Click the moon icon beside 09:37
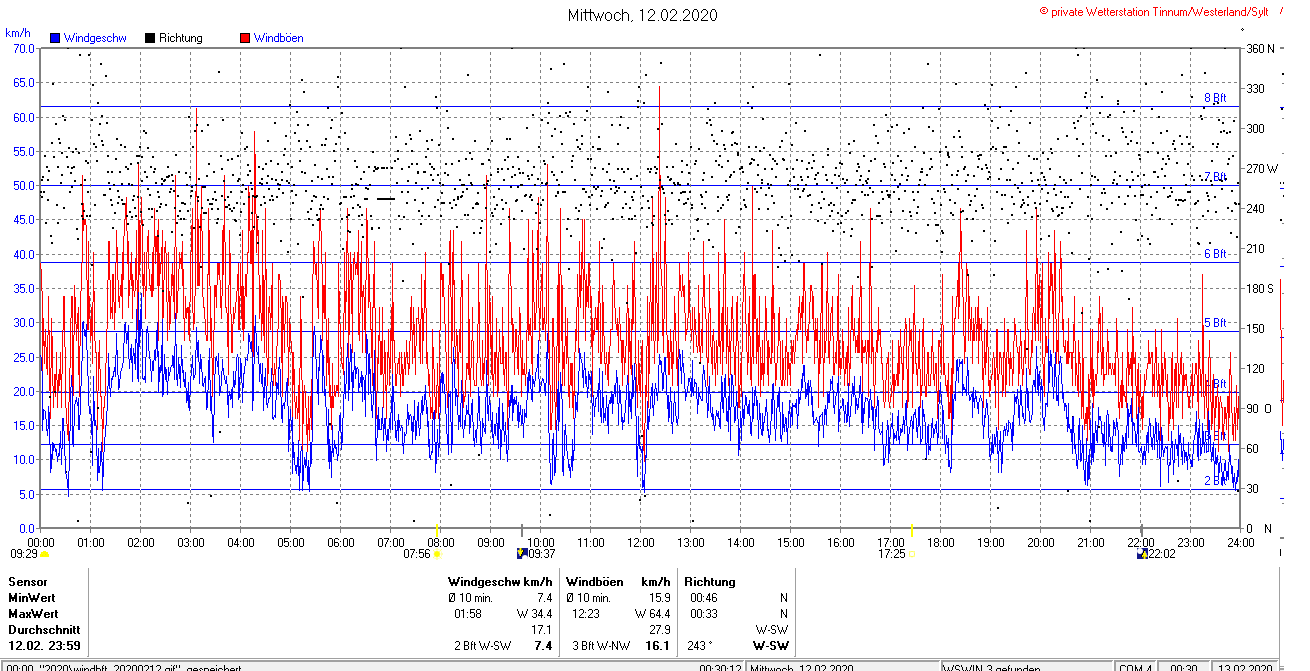The image size is (1310, 671). 521,552
